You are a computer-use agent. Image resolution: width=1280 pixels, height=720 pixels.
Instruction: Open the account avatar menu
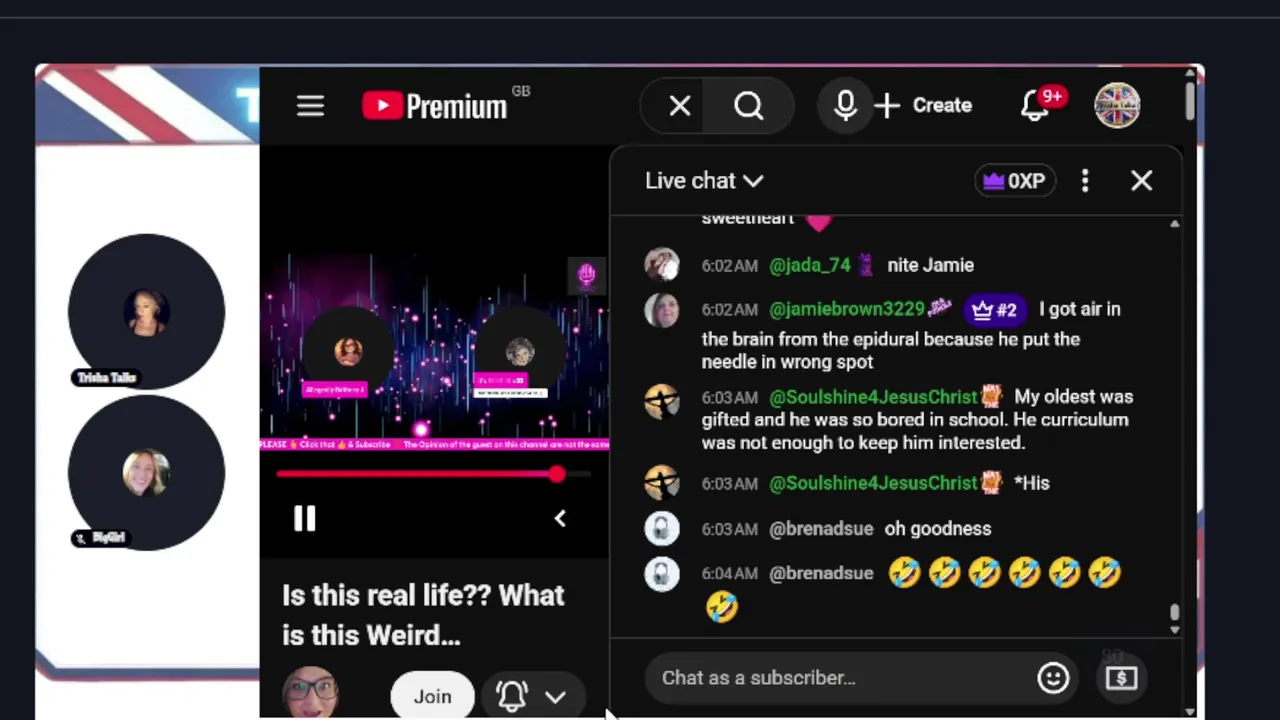[x=1117, y=105]
